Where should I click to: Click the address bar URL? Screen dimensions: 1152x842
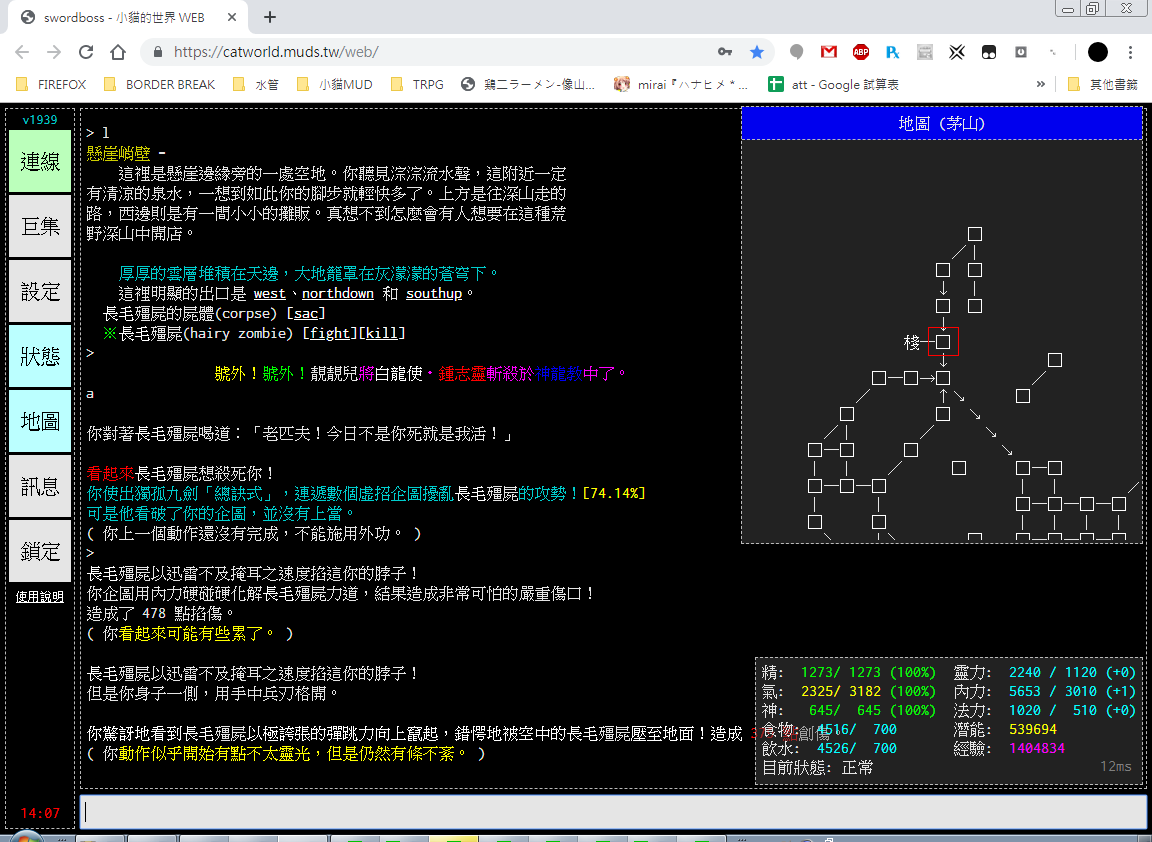pyautogui.click(x=276, y=52)
